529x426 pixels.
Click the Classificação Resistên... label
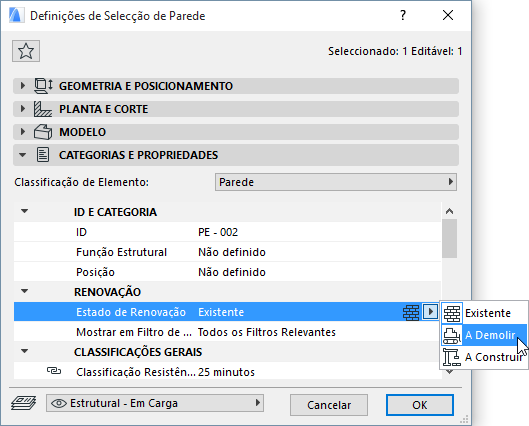tap(136, 372)
